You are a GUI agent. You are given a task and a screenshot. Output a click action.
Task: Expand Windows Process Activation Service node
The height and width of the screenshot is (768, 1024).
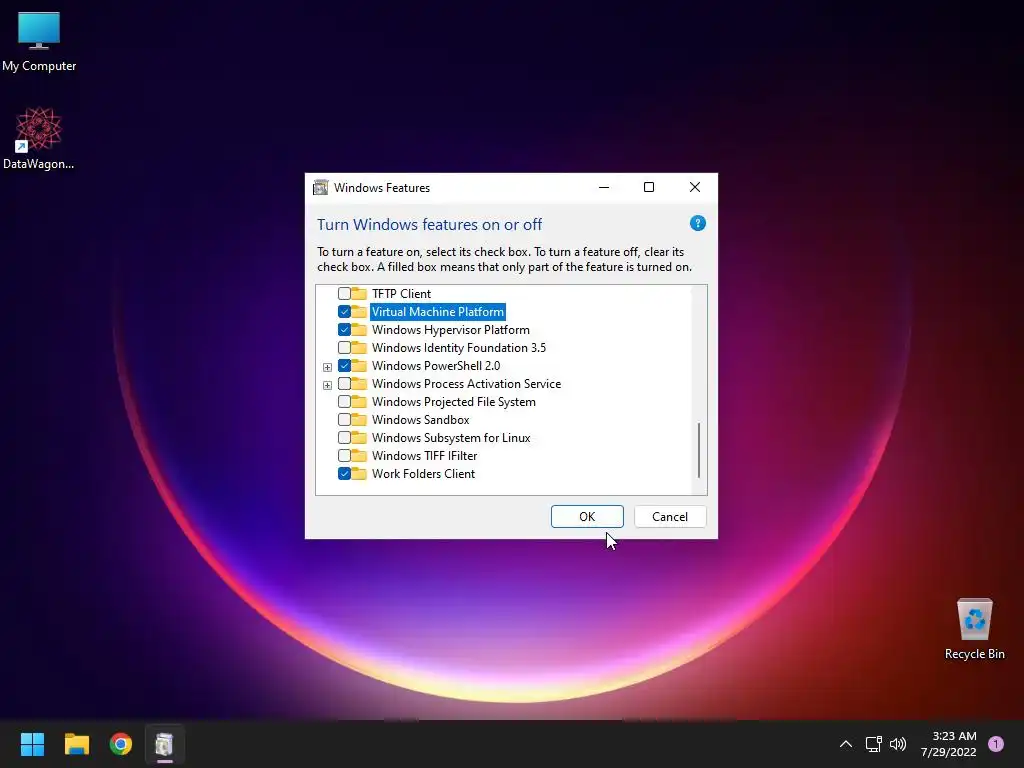327,385
